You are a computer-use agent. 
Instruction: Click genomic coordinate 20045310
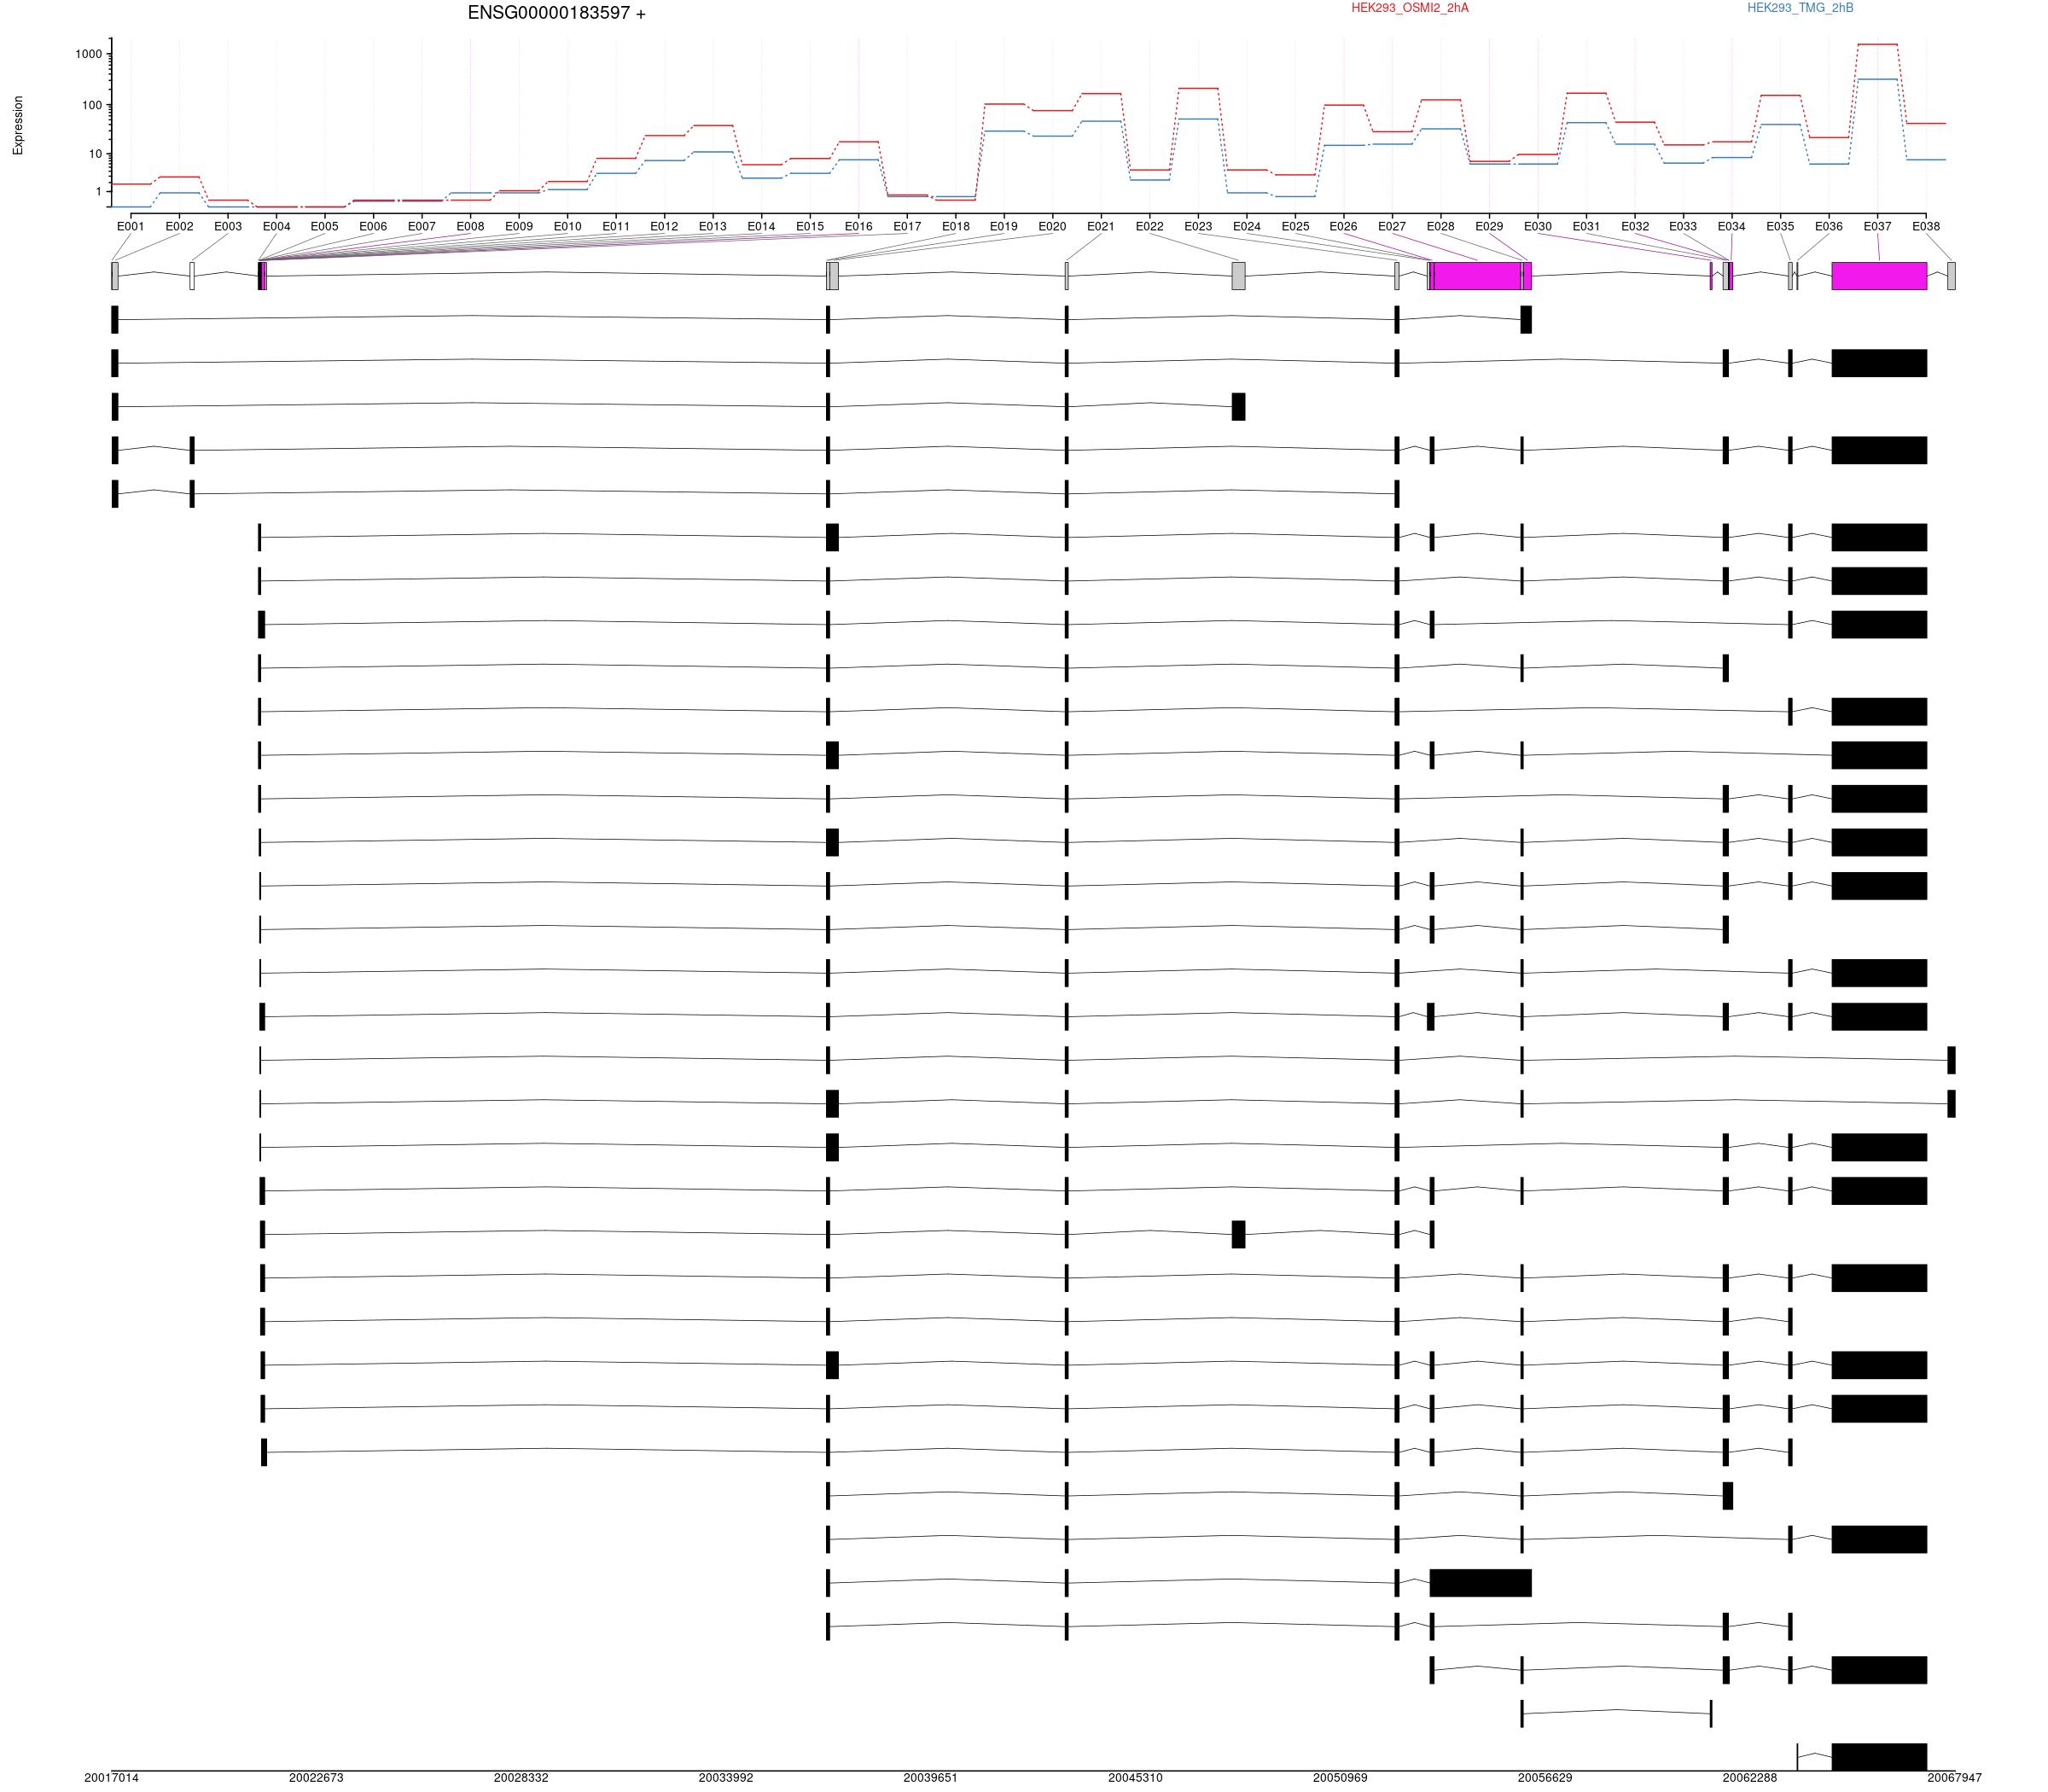1135,1778
